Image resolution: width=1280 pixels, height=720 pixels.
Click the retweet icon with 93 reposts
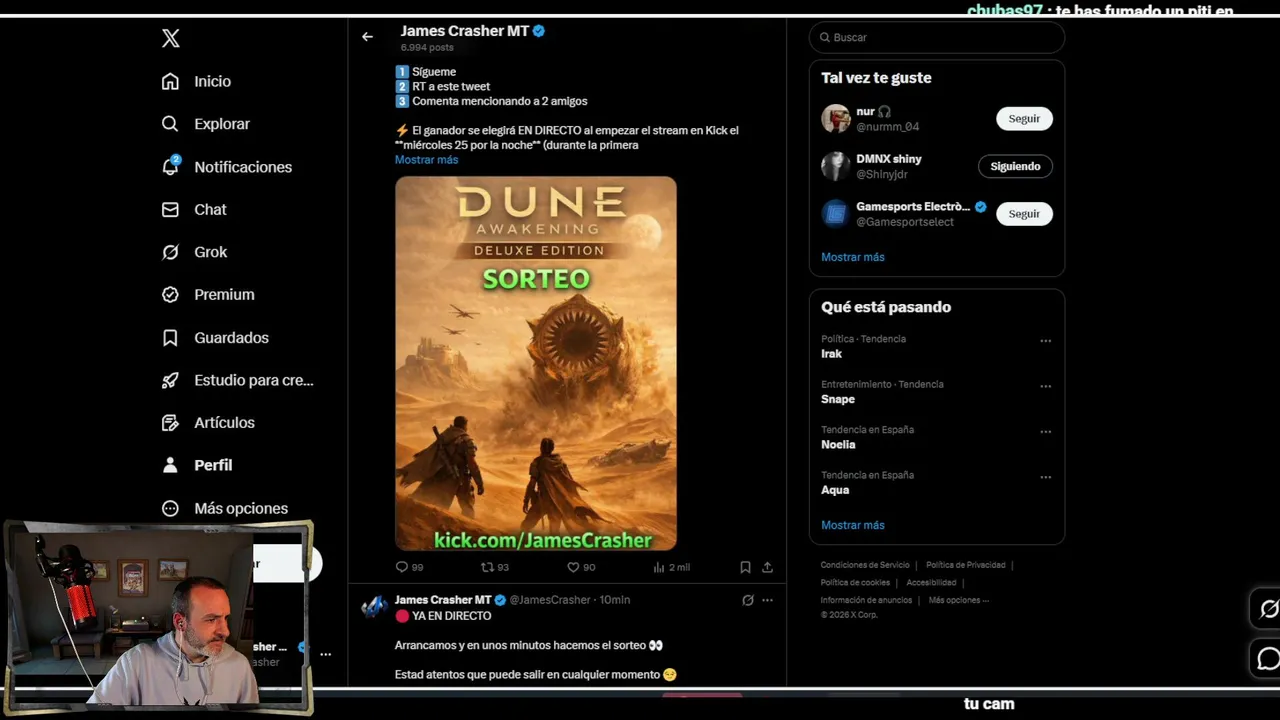point(488,567)
